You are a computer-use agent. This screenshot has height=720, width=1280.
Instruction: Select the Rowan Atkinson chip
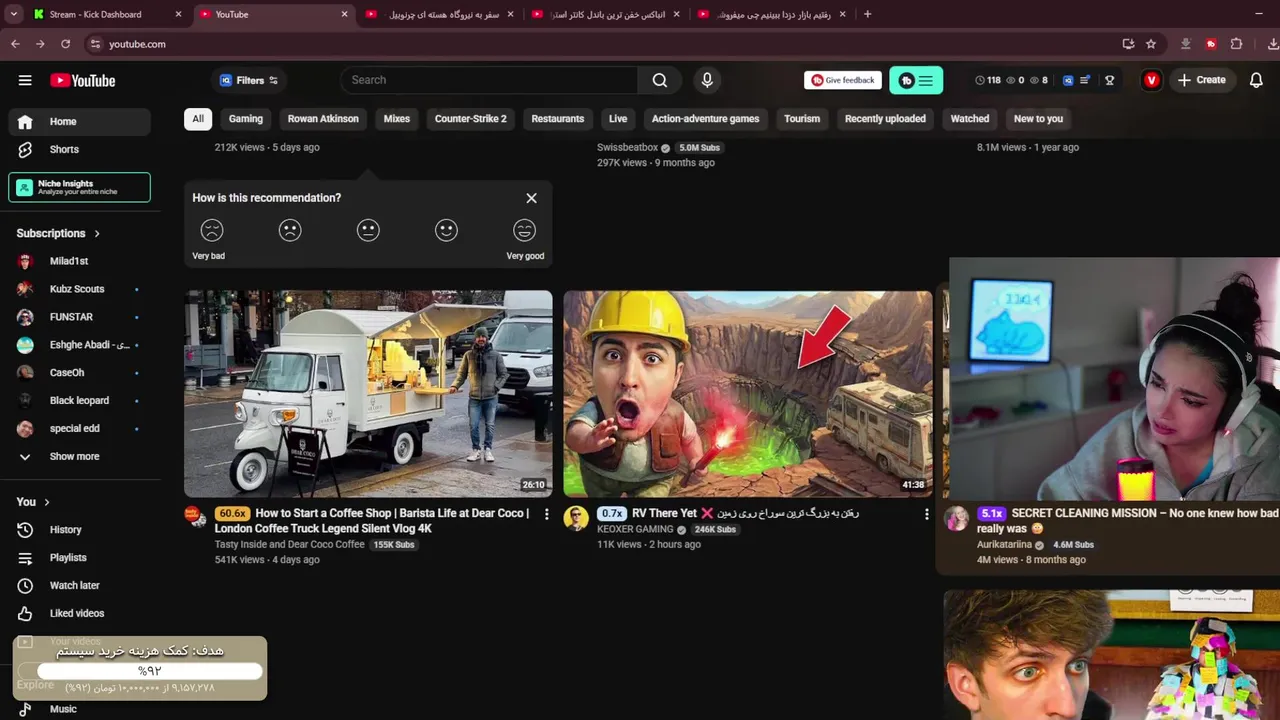pos(323,119)
